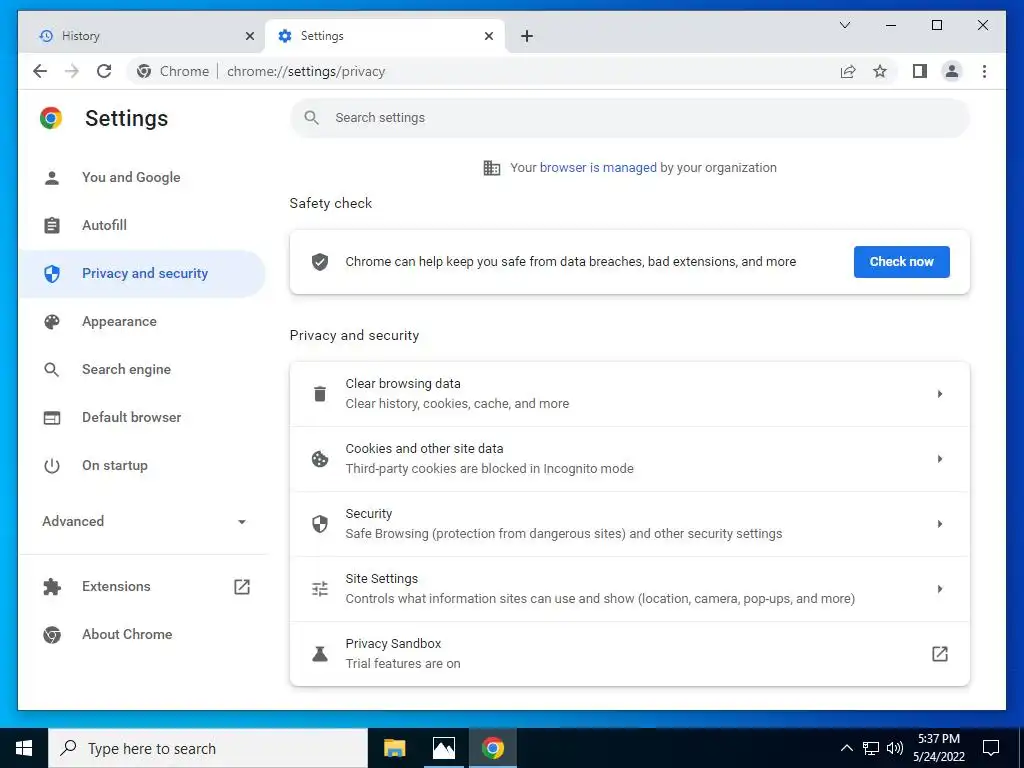Open Chrome's three-dot menu
This screenshot has width=1024, height=768.
[984, 71]
